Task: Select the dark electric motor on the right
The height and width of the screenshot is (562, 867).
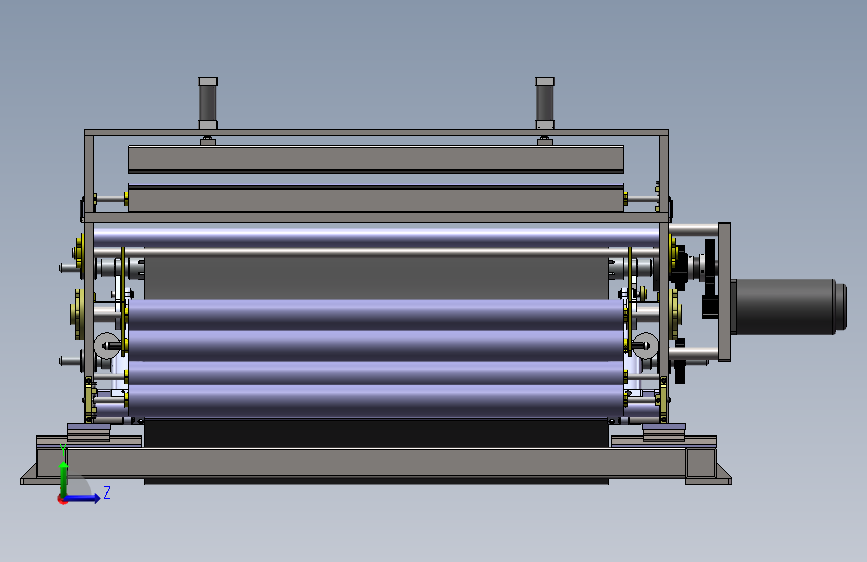Action: coord(790,306)
